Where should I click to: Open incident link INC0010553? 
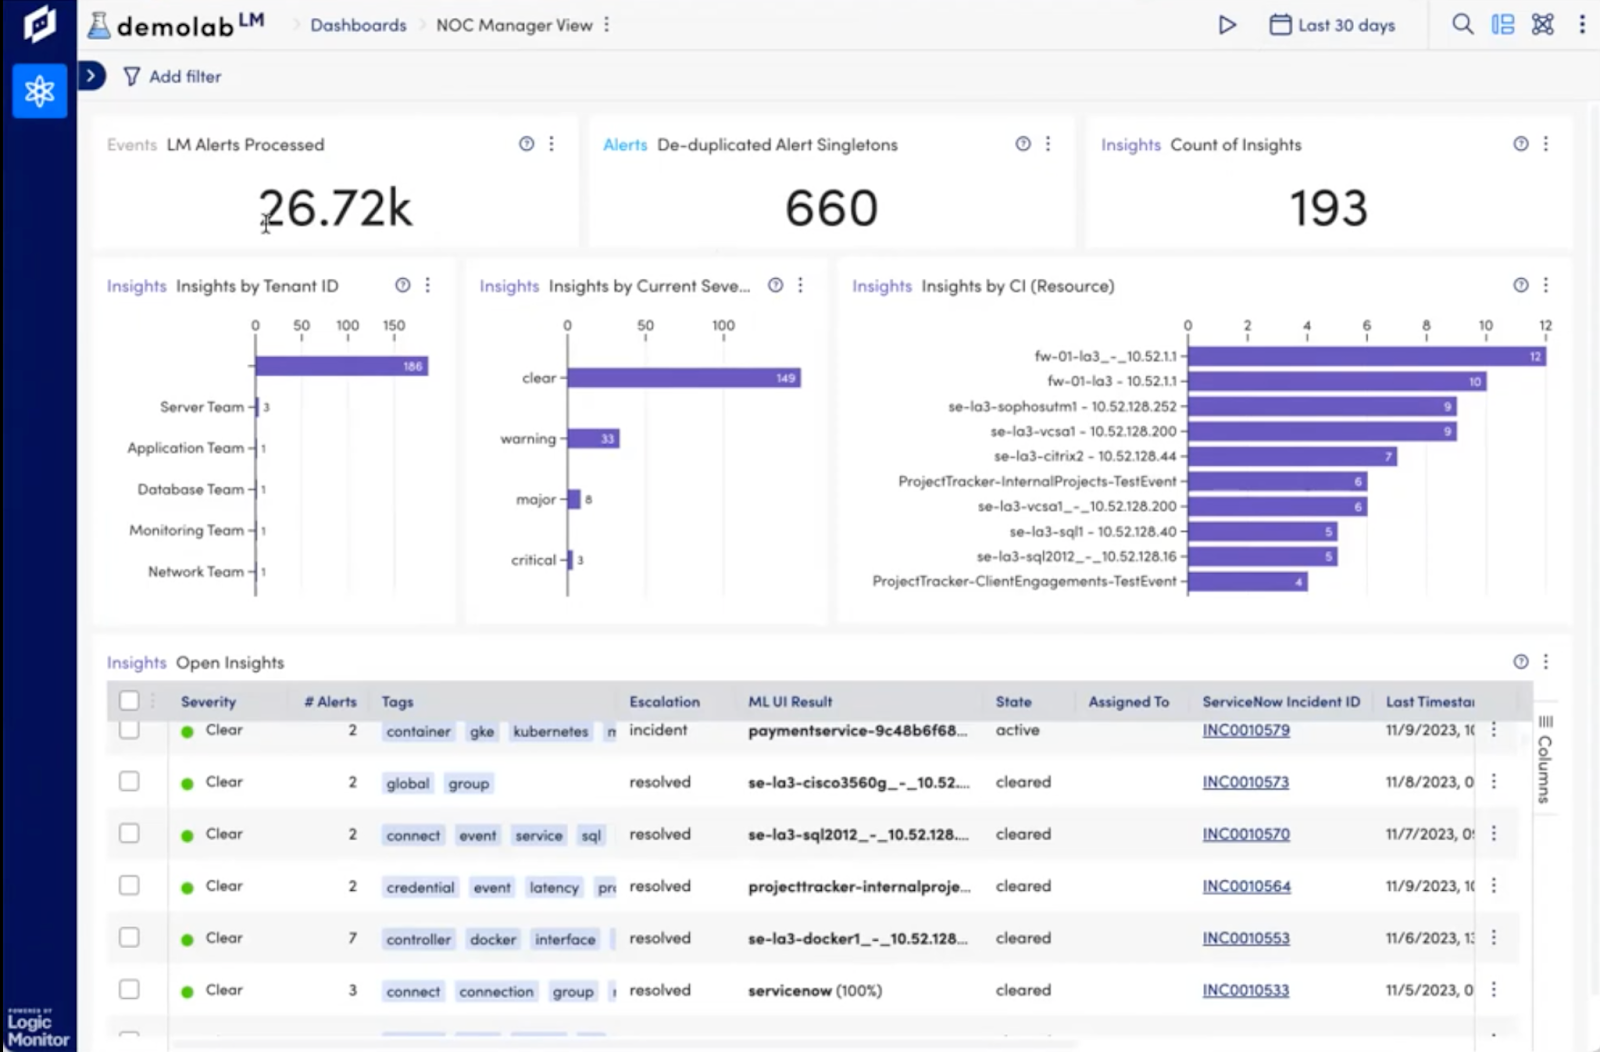[1245, 938]
